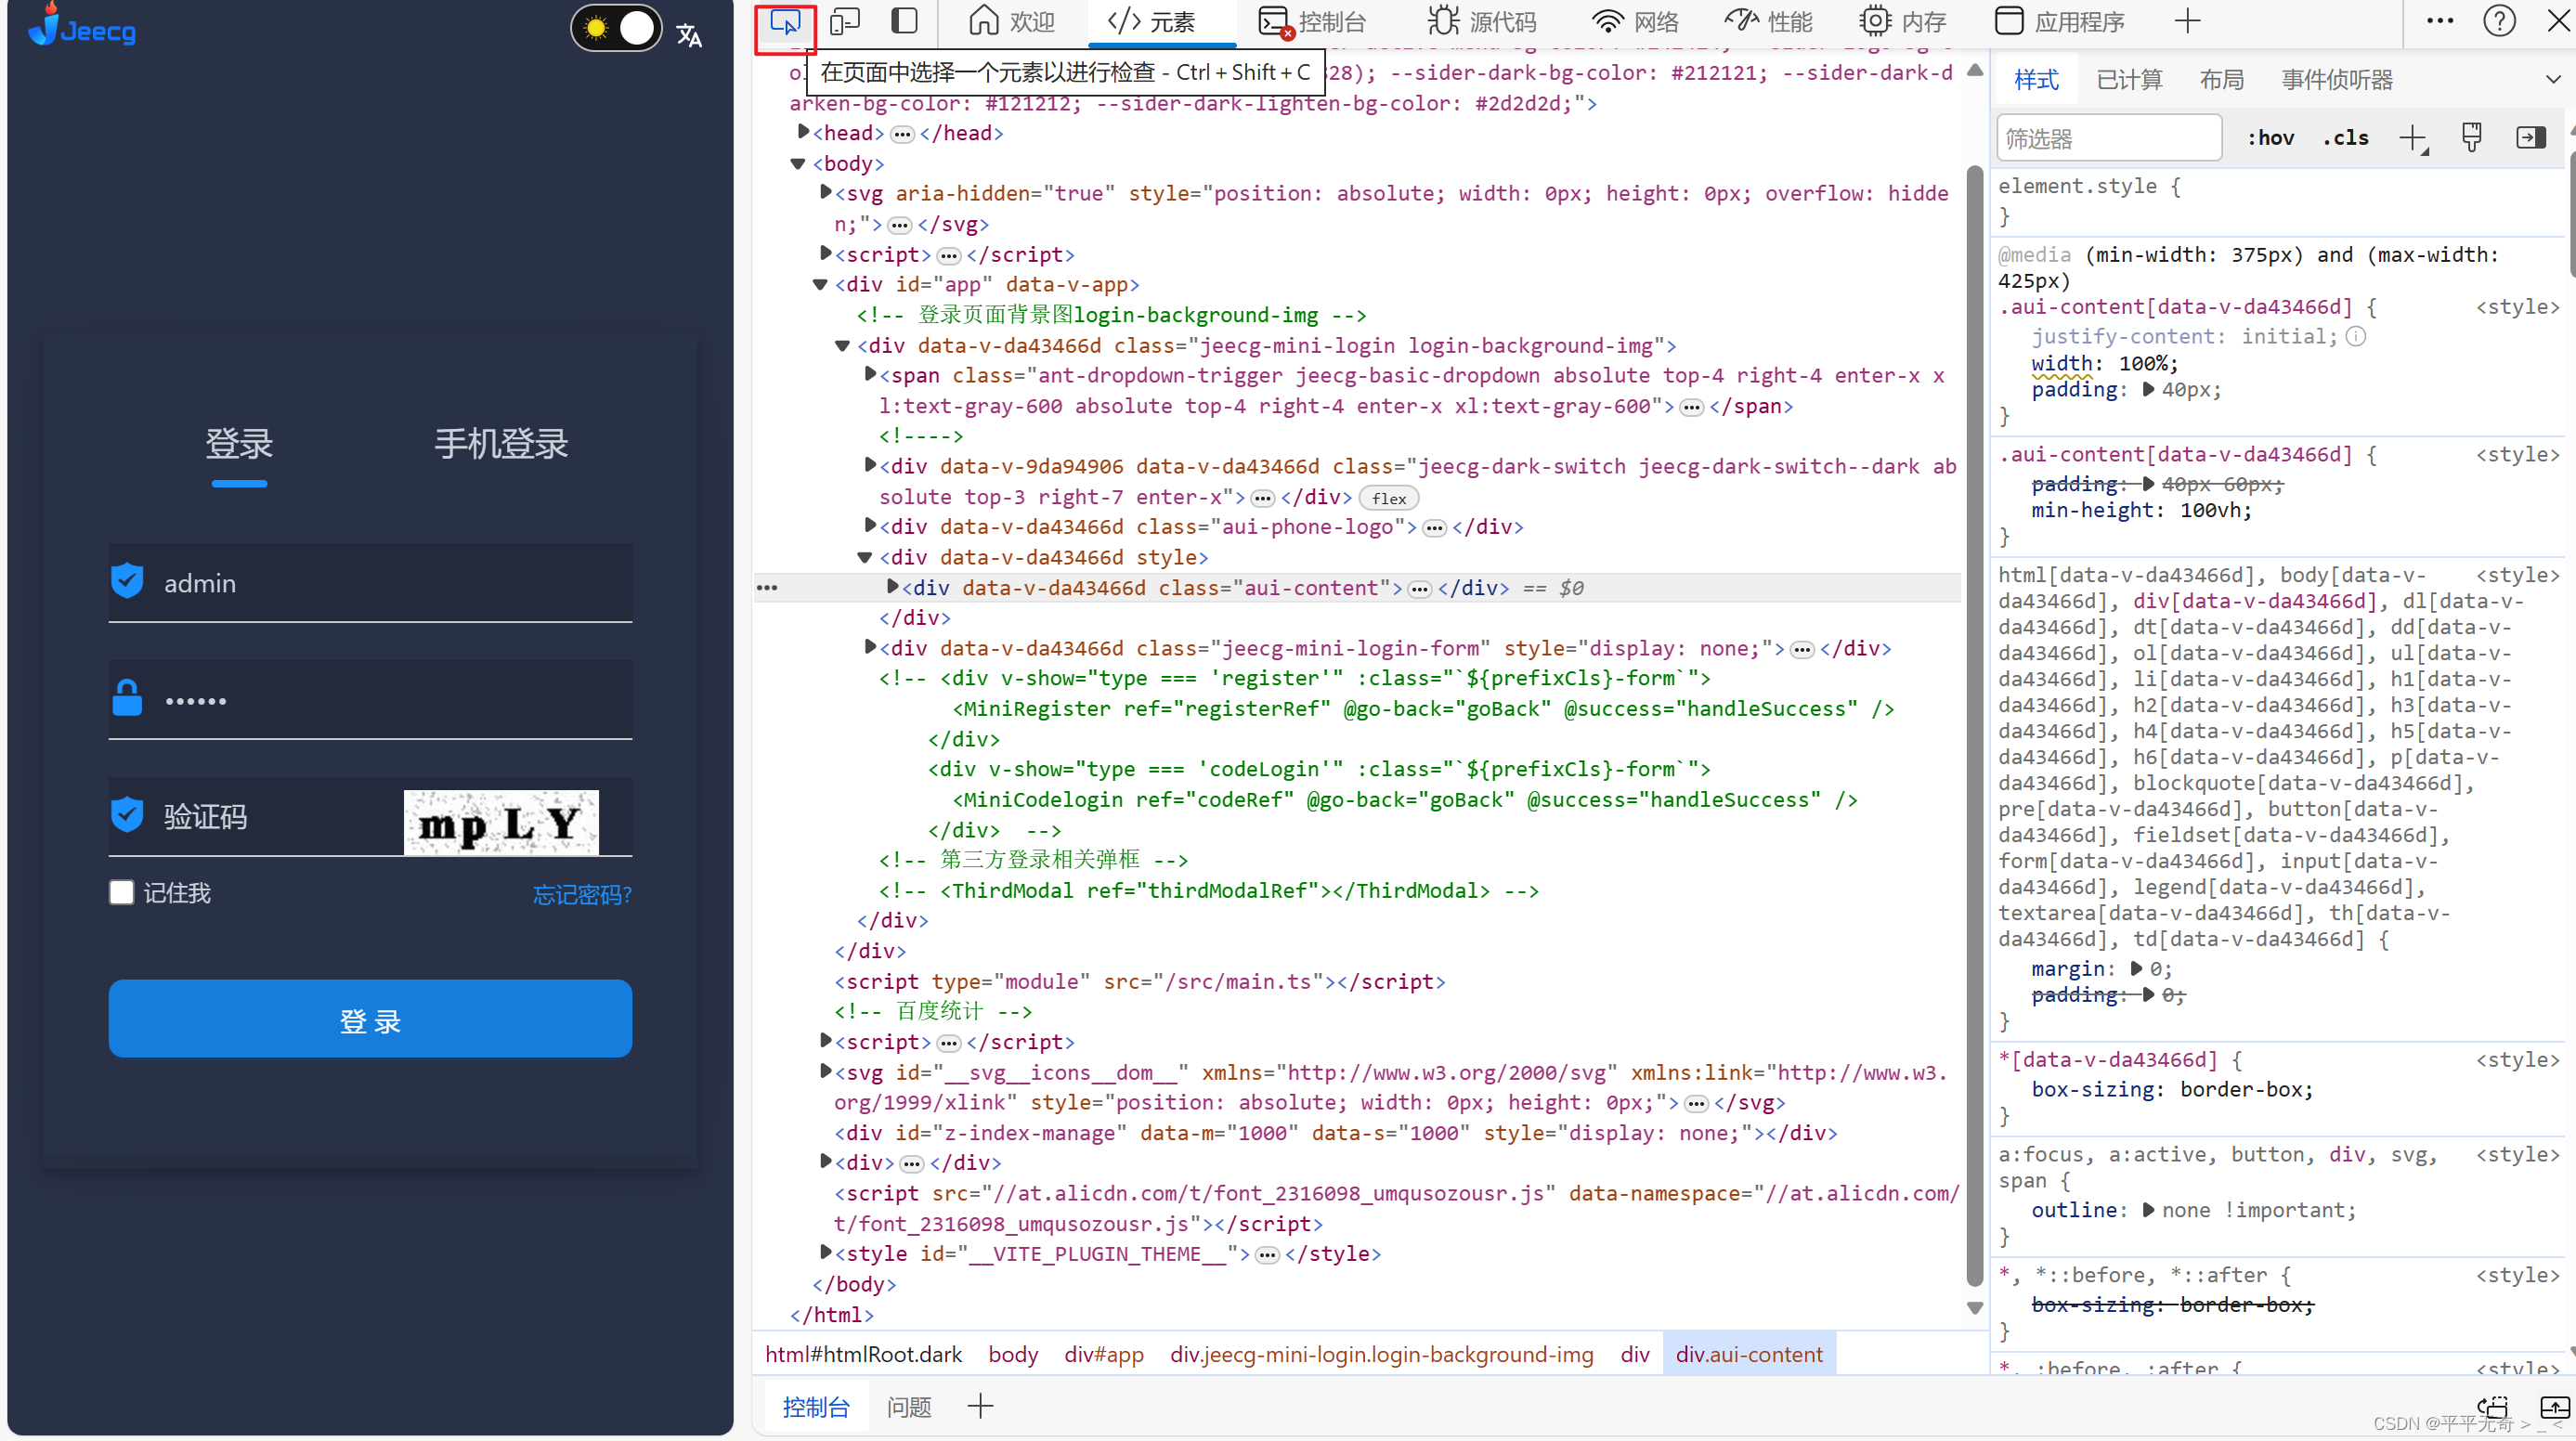Click the captcha image to refresh
The width and height of the screenshot is (2576, 1441).
pos(501,823)
